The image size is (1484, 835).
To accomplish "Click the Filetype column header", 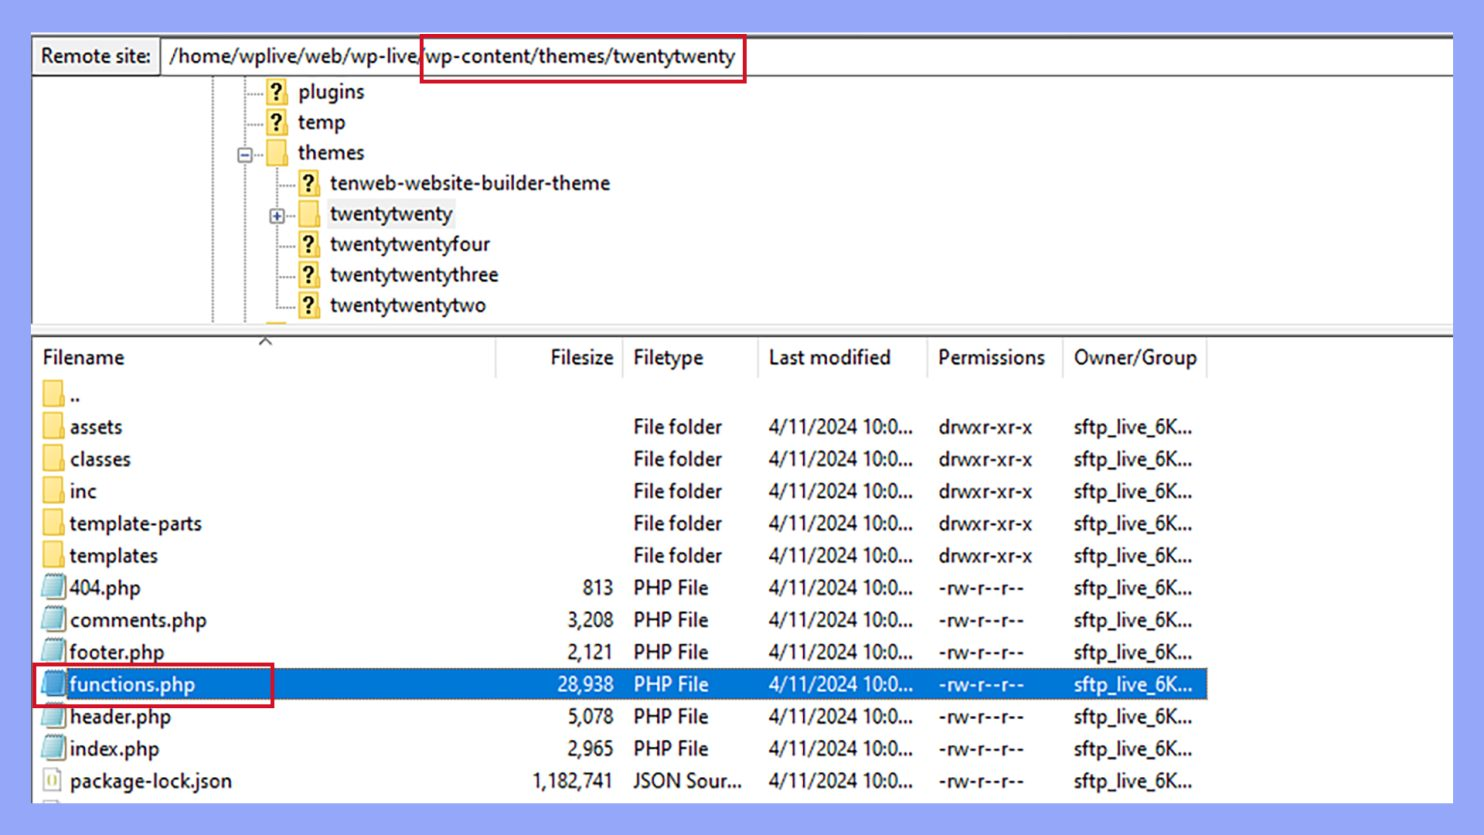I will coord(668,358).
